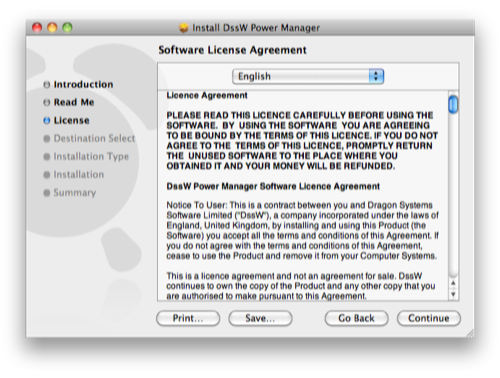This screenshot has width=500, height=378.
Task: Click the Installation step label
Action: point(79,174)
